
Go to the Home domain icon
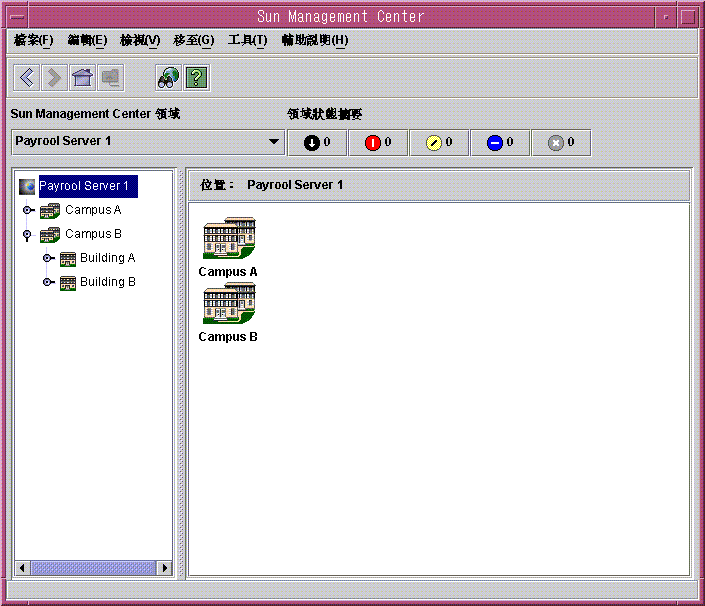82,78
